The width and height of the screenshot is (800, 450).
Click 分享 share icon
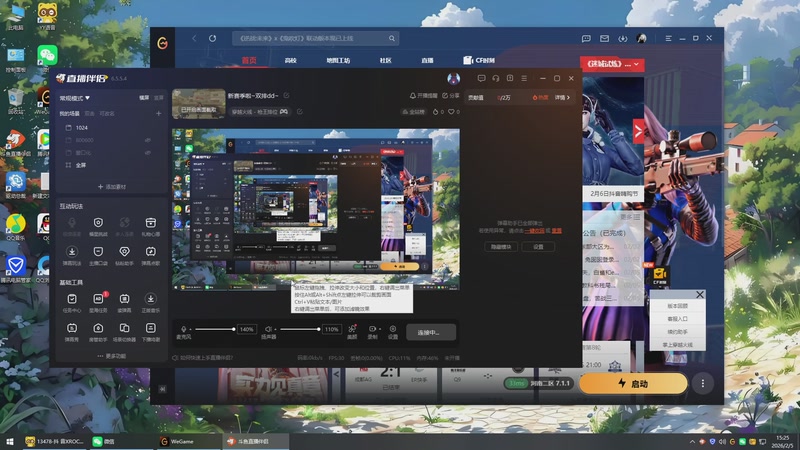tap(451, 95)
